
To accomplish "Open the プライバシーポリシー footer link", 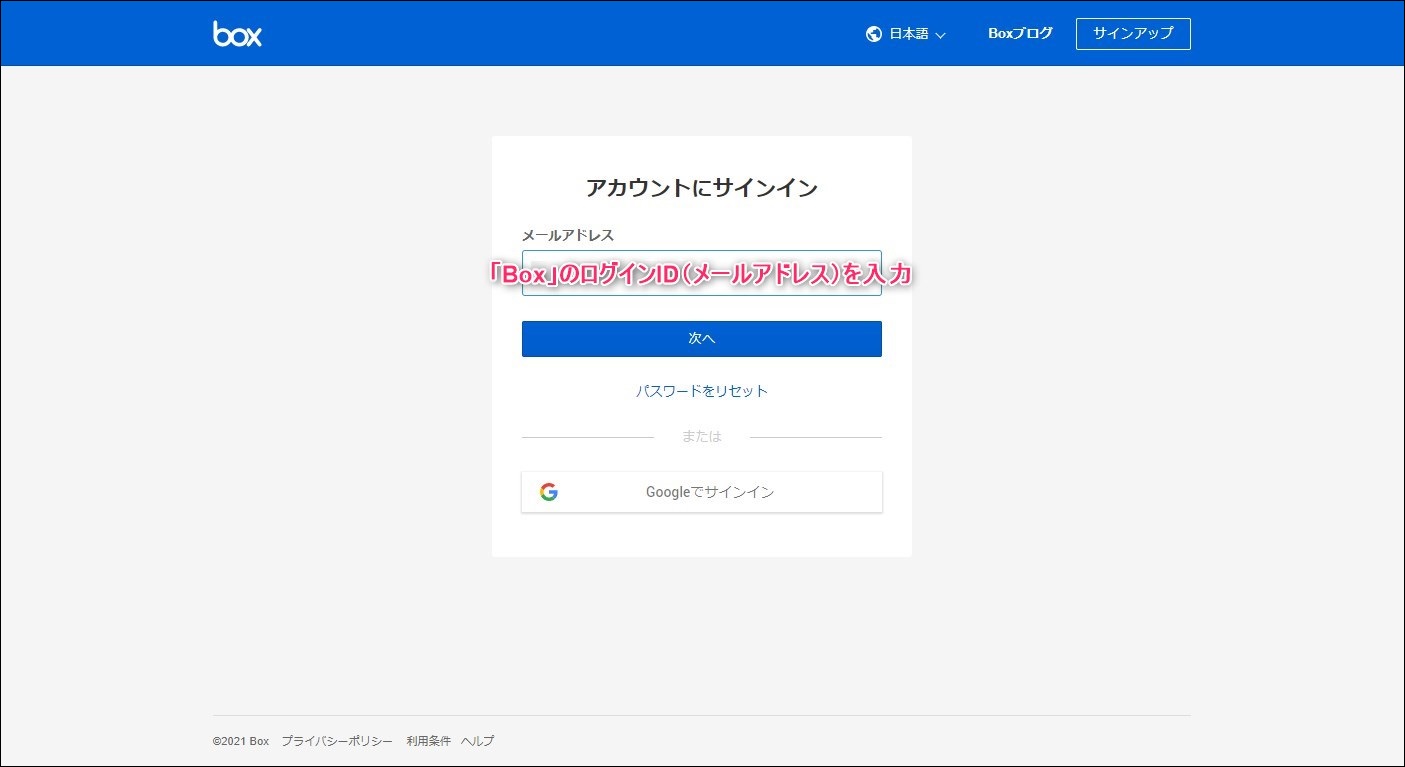I will [x=337, y=741].
